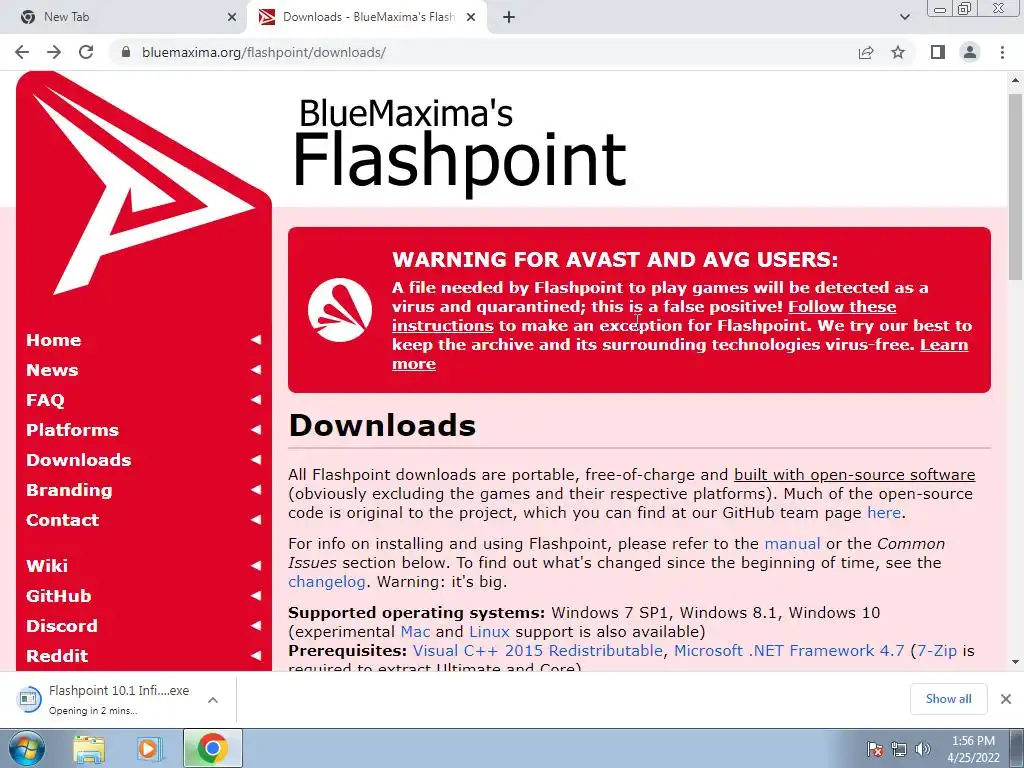The width and height of the screenshot is (1024, 768).
Task: Click Show all downloads button
Action: 948,699
